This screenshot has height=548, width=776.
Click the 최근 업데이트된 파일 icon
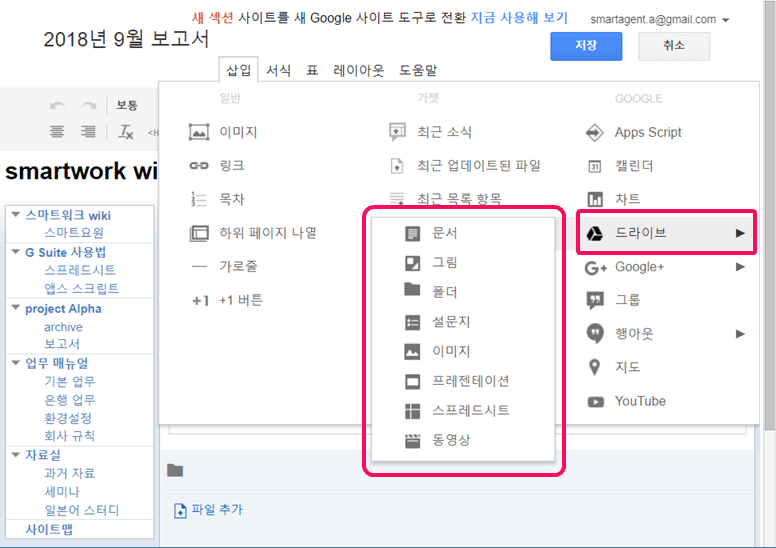click(x=397, y=165)
